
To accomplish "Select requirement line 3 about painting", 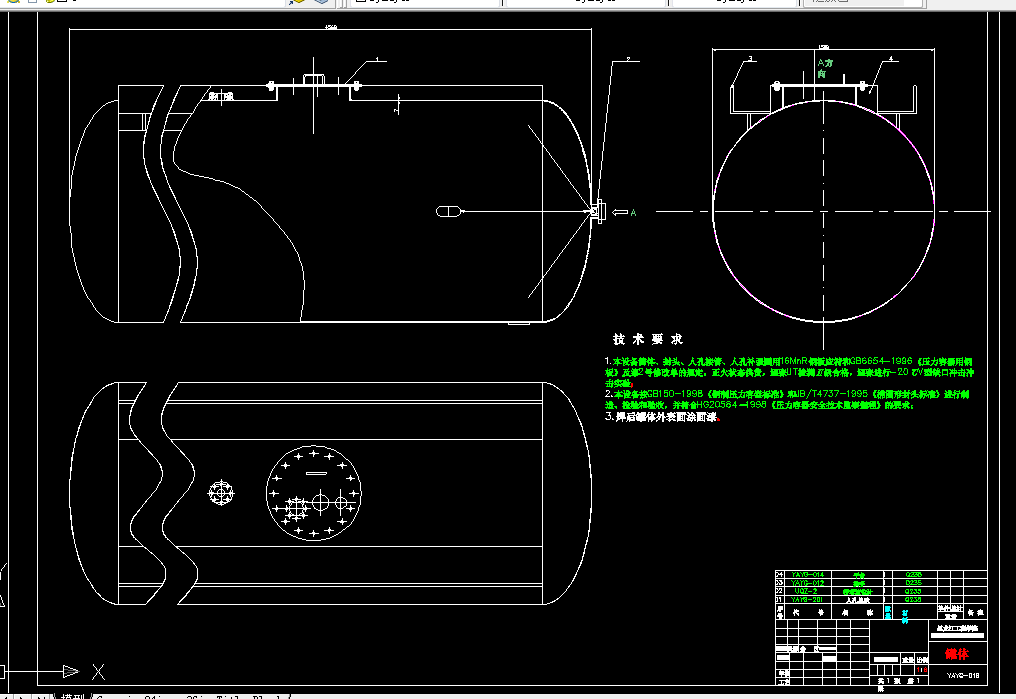I will point(662,417).
